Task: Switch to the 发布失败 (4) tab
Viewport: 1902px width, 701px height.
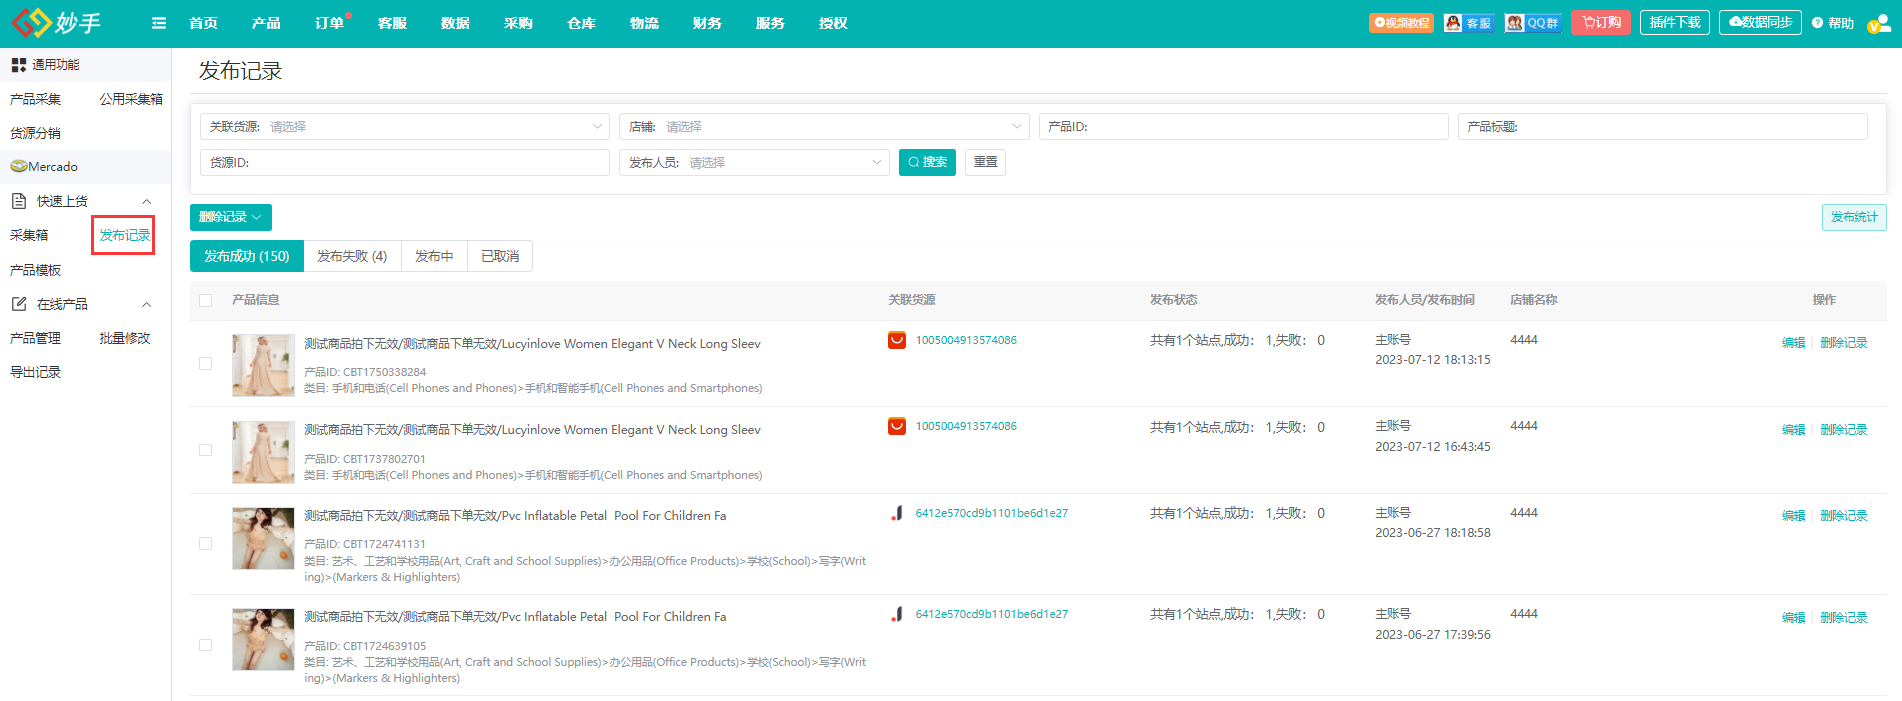Action: [x=352, y=257]
